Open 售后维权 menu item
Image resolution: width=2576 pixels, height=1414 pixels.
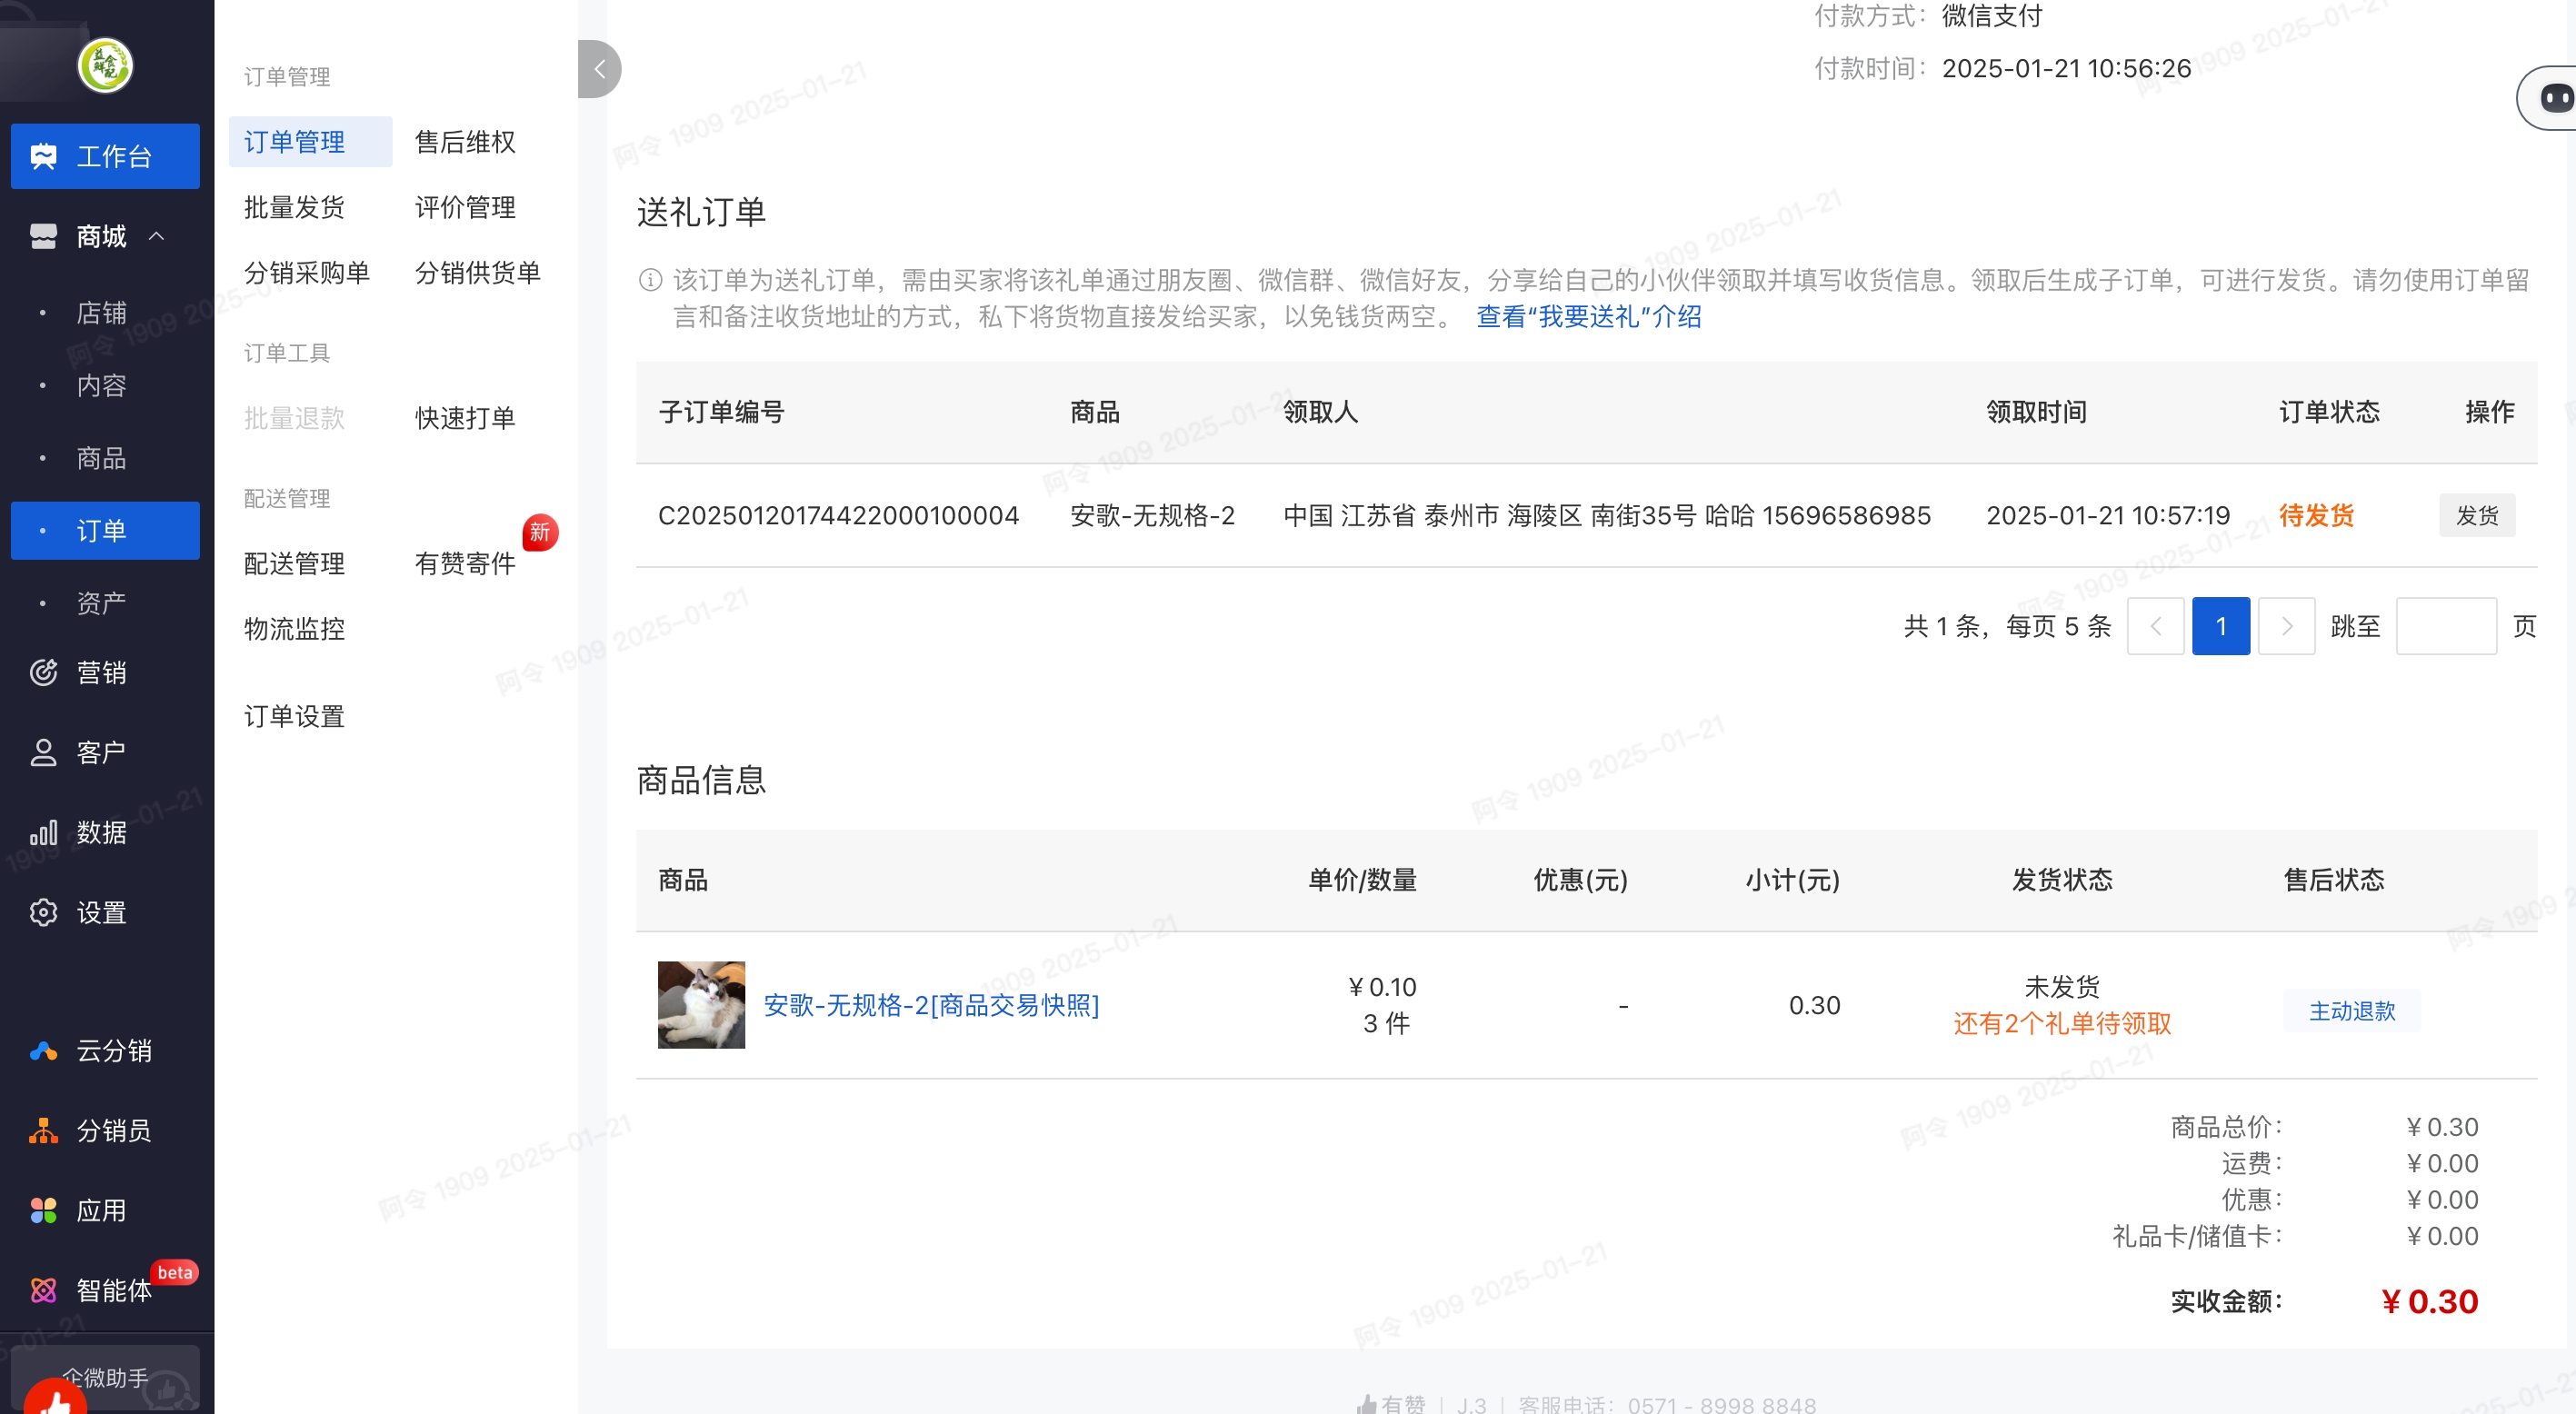click(x=465, y=142)
